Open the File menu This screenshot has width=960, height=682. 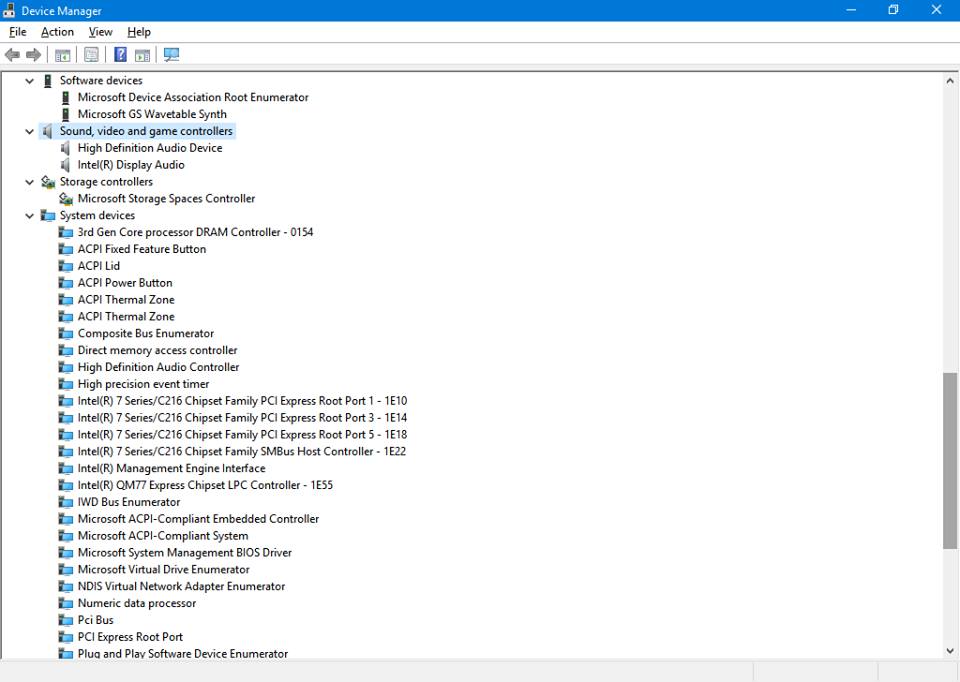(18, 32)
